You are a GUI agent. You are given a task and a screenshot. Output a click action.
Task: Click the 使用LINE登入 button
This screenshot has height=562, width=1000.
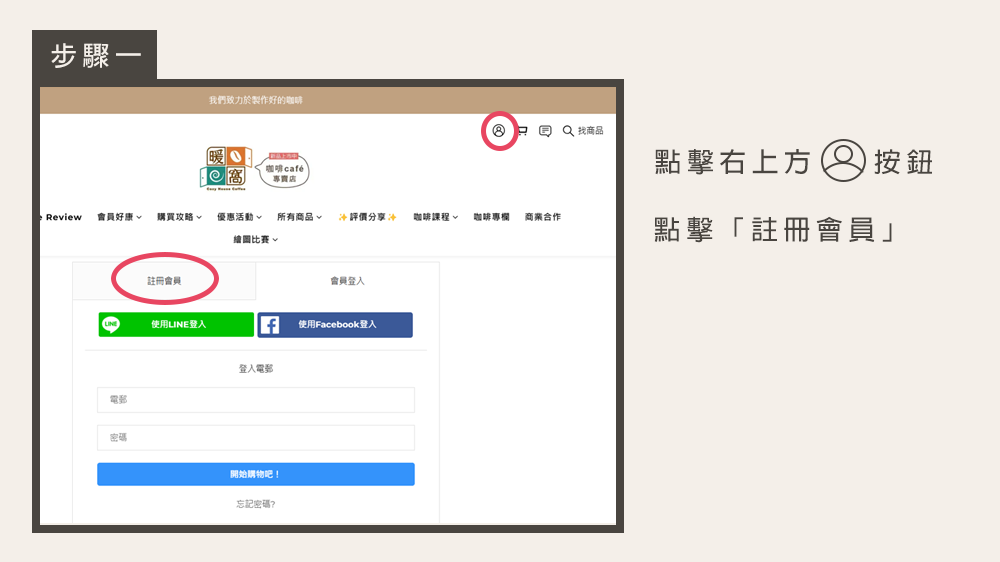176,325
